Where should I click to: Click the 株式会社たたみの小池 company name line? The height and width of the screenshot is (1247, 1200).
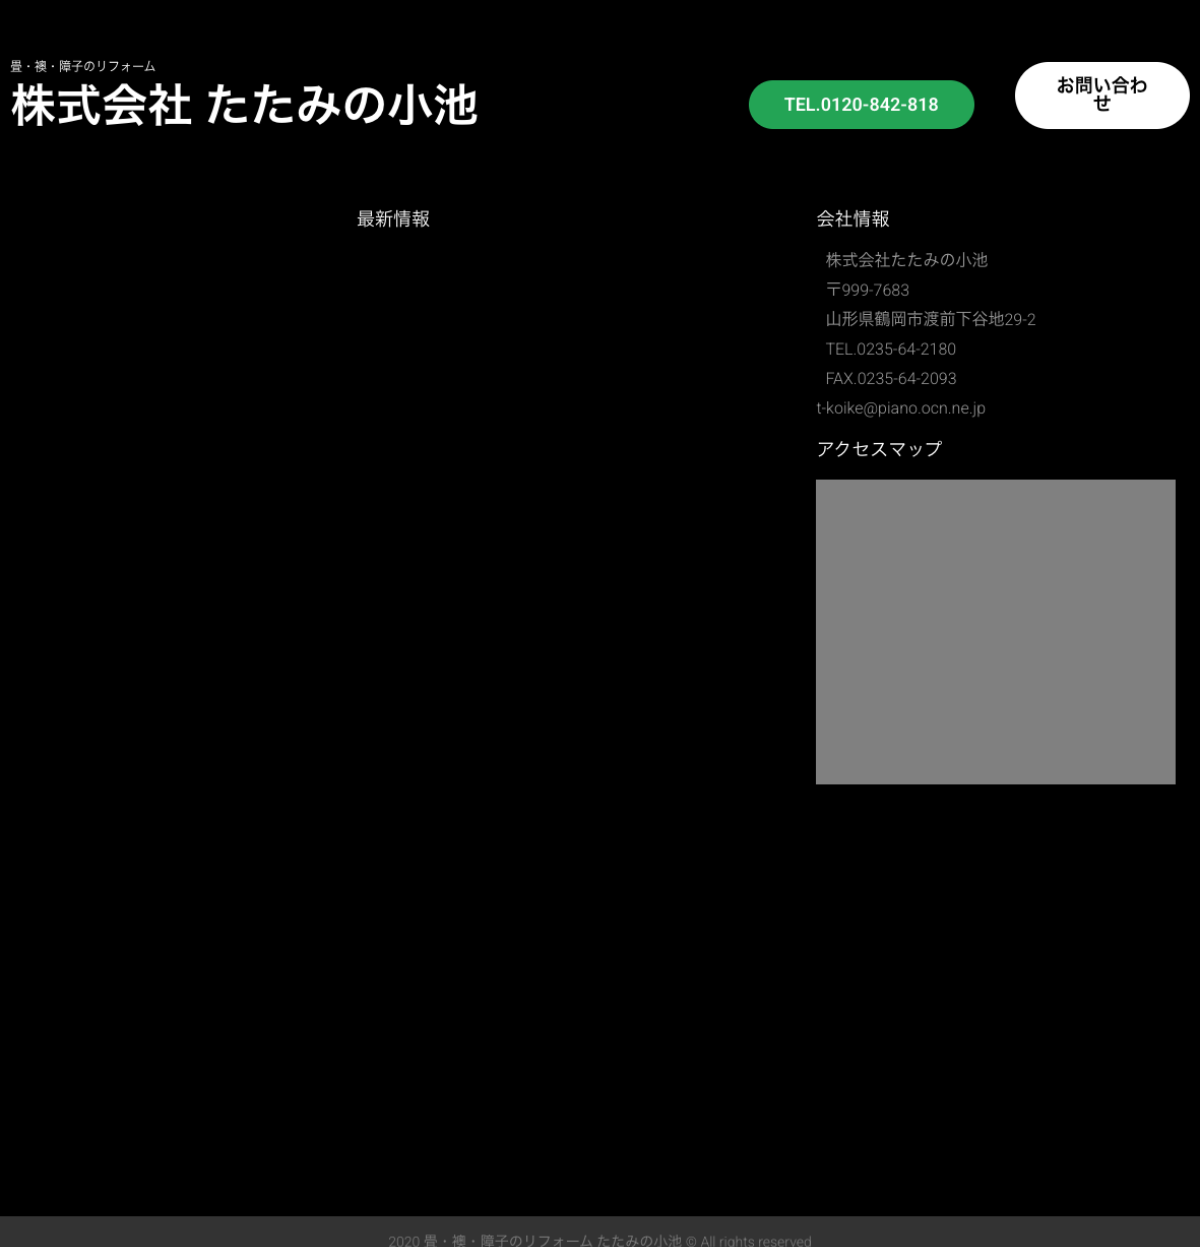click(x=906, y=260)
